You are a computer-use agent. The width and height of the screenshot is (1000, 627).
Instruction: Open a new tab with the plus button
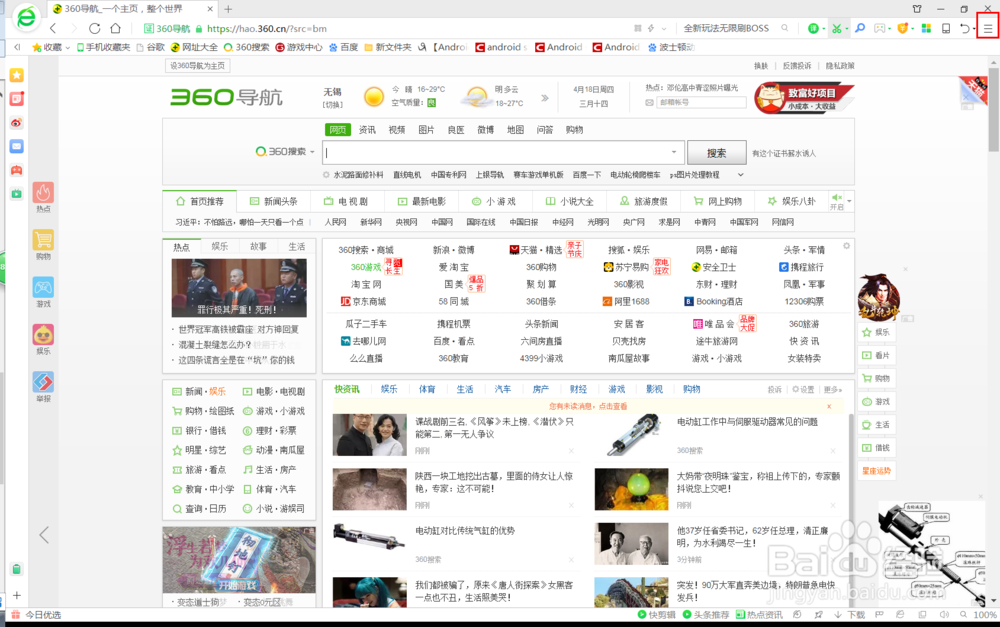(x=228, y=9)
